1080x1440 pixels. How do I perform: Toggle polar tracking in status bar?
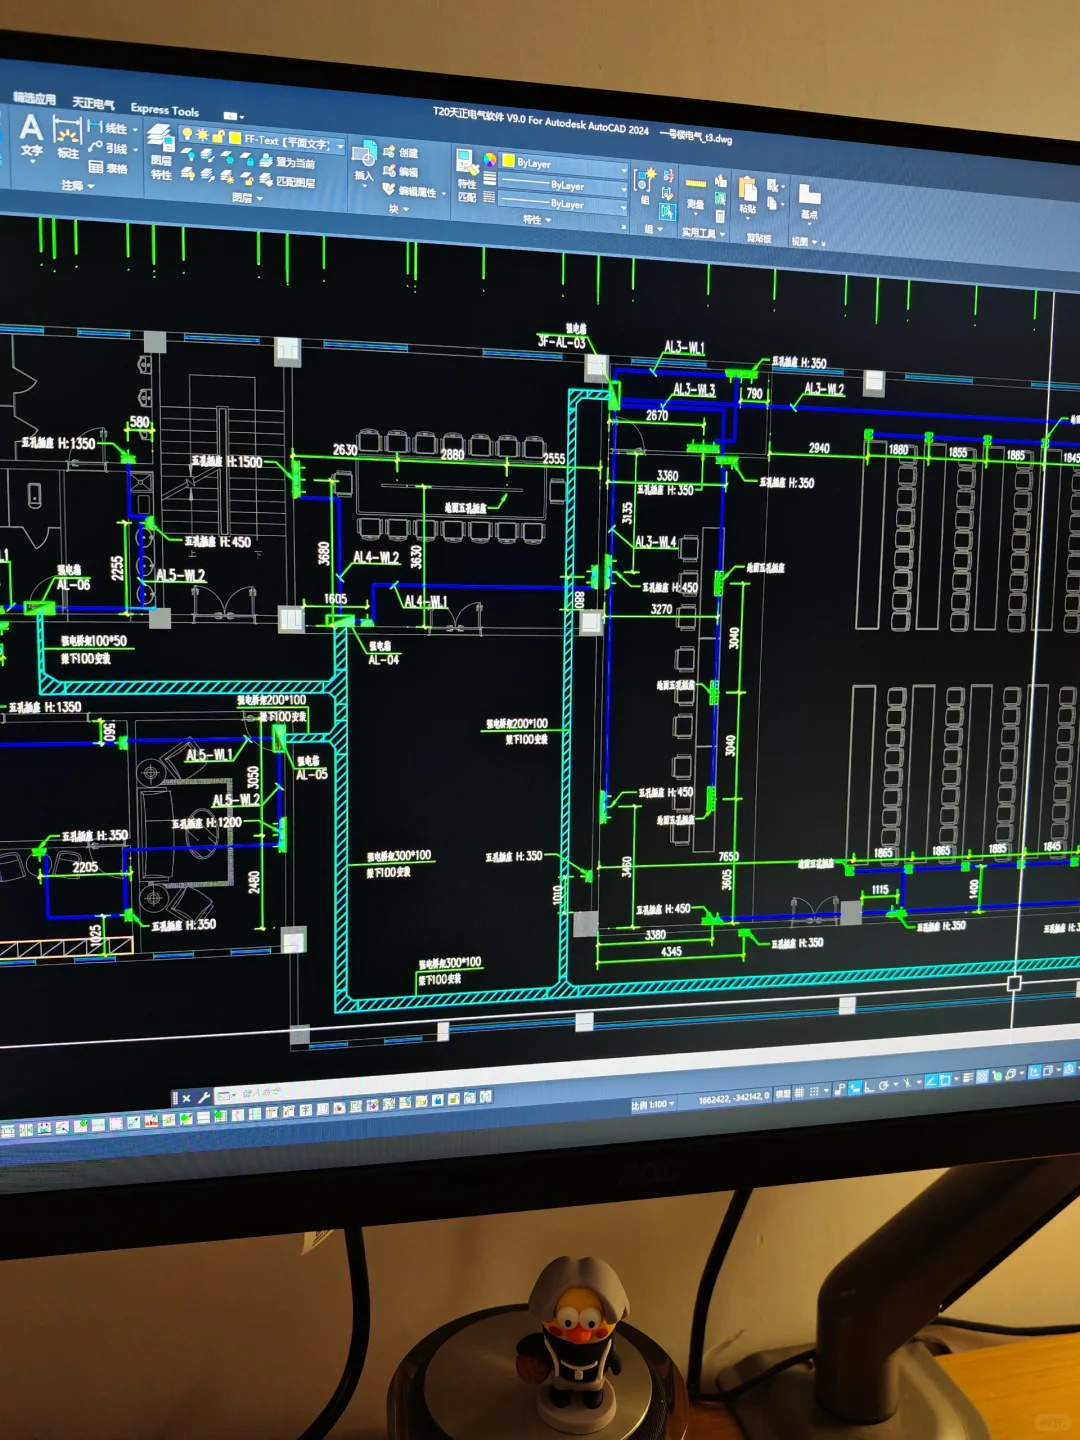point(884,1085)
